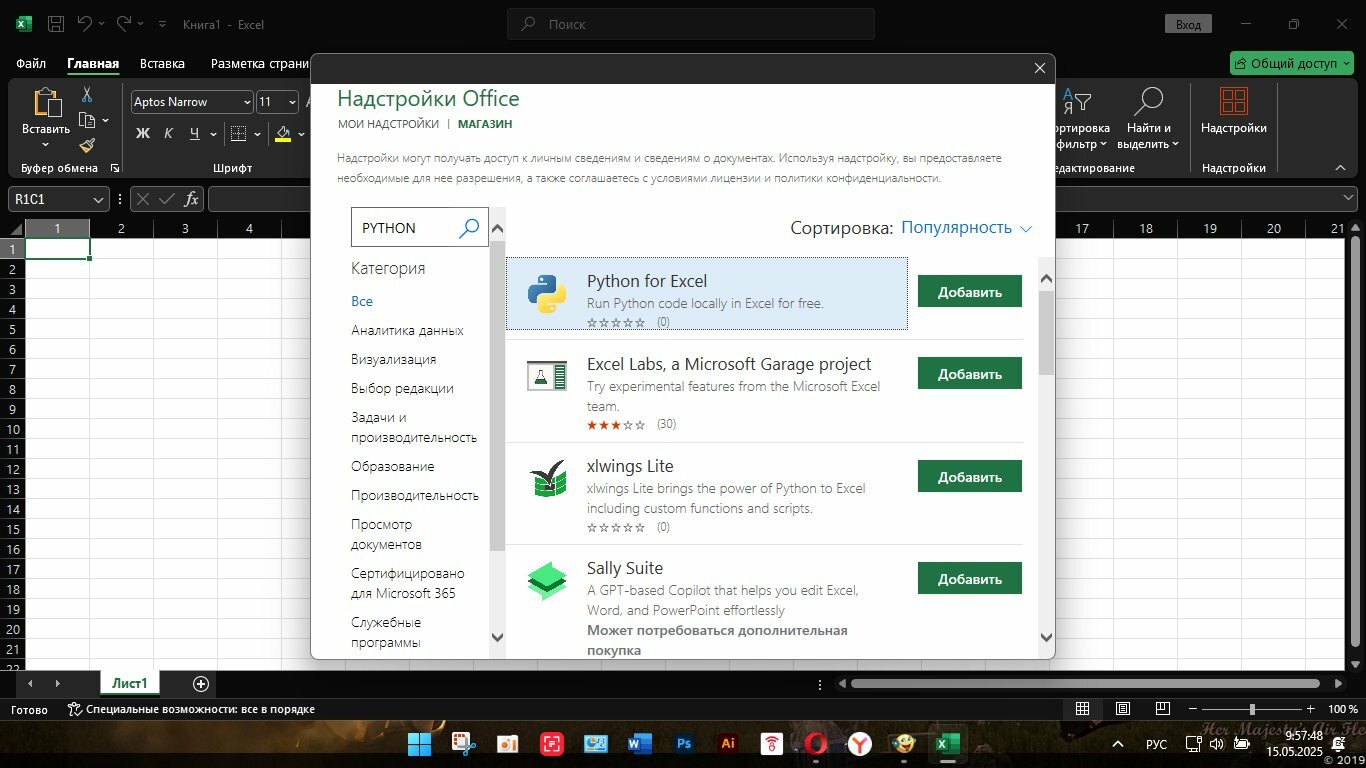
Task: Click the fx insert function icon
Action: pos(191,199)
